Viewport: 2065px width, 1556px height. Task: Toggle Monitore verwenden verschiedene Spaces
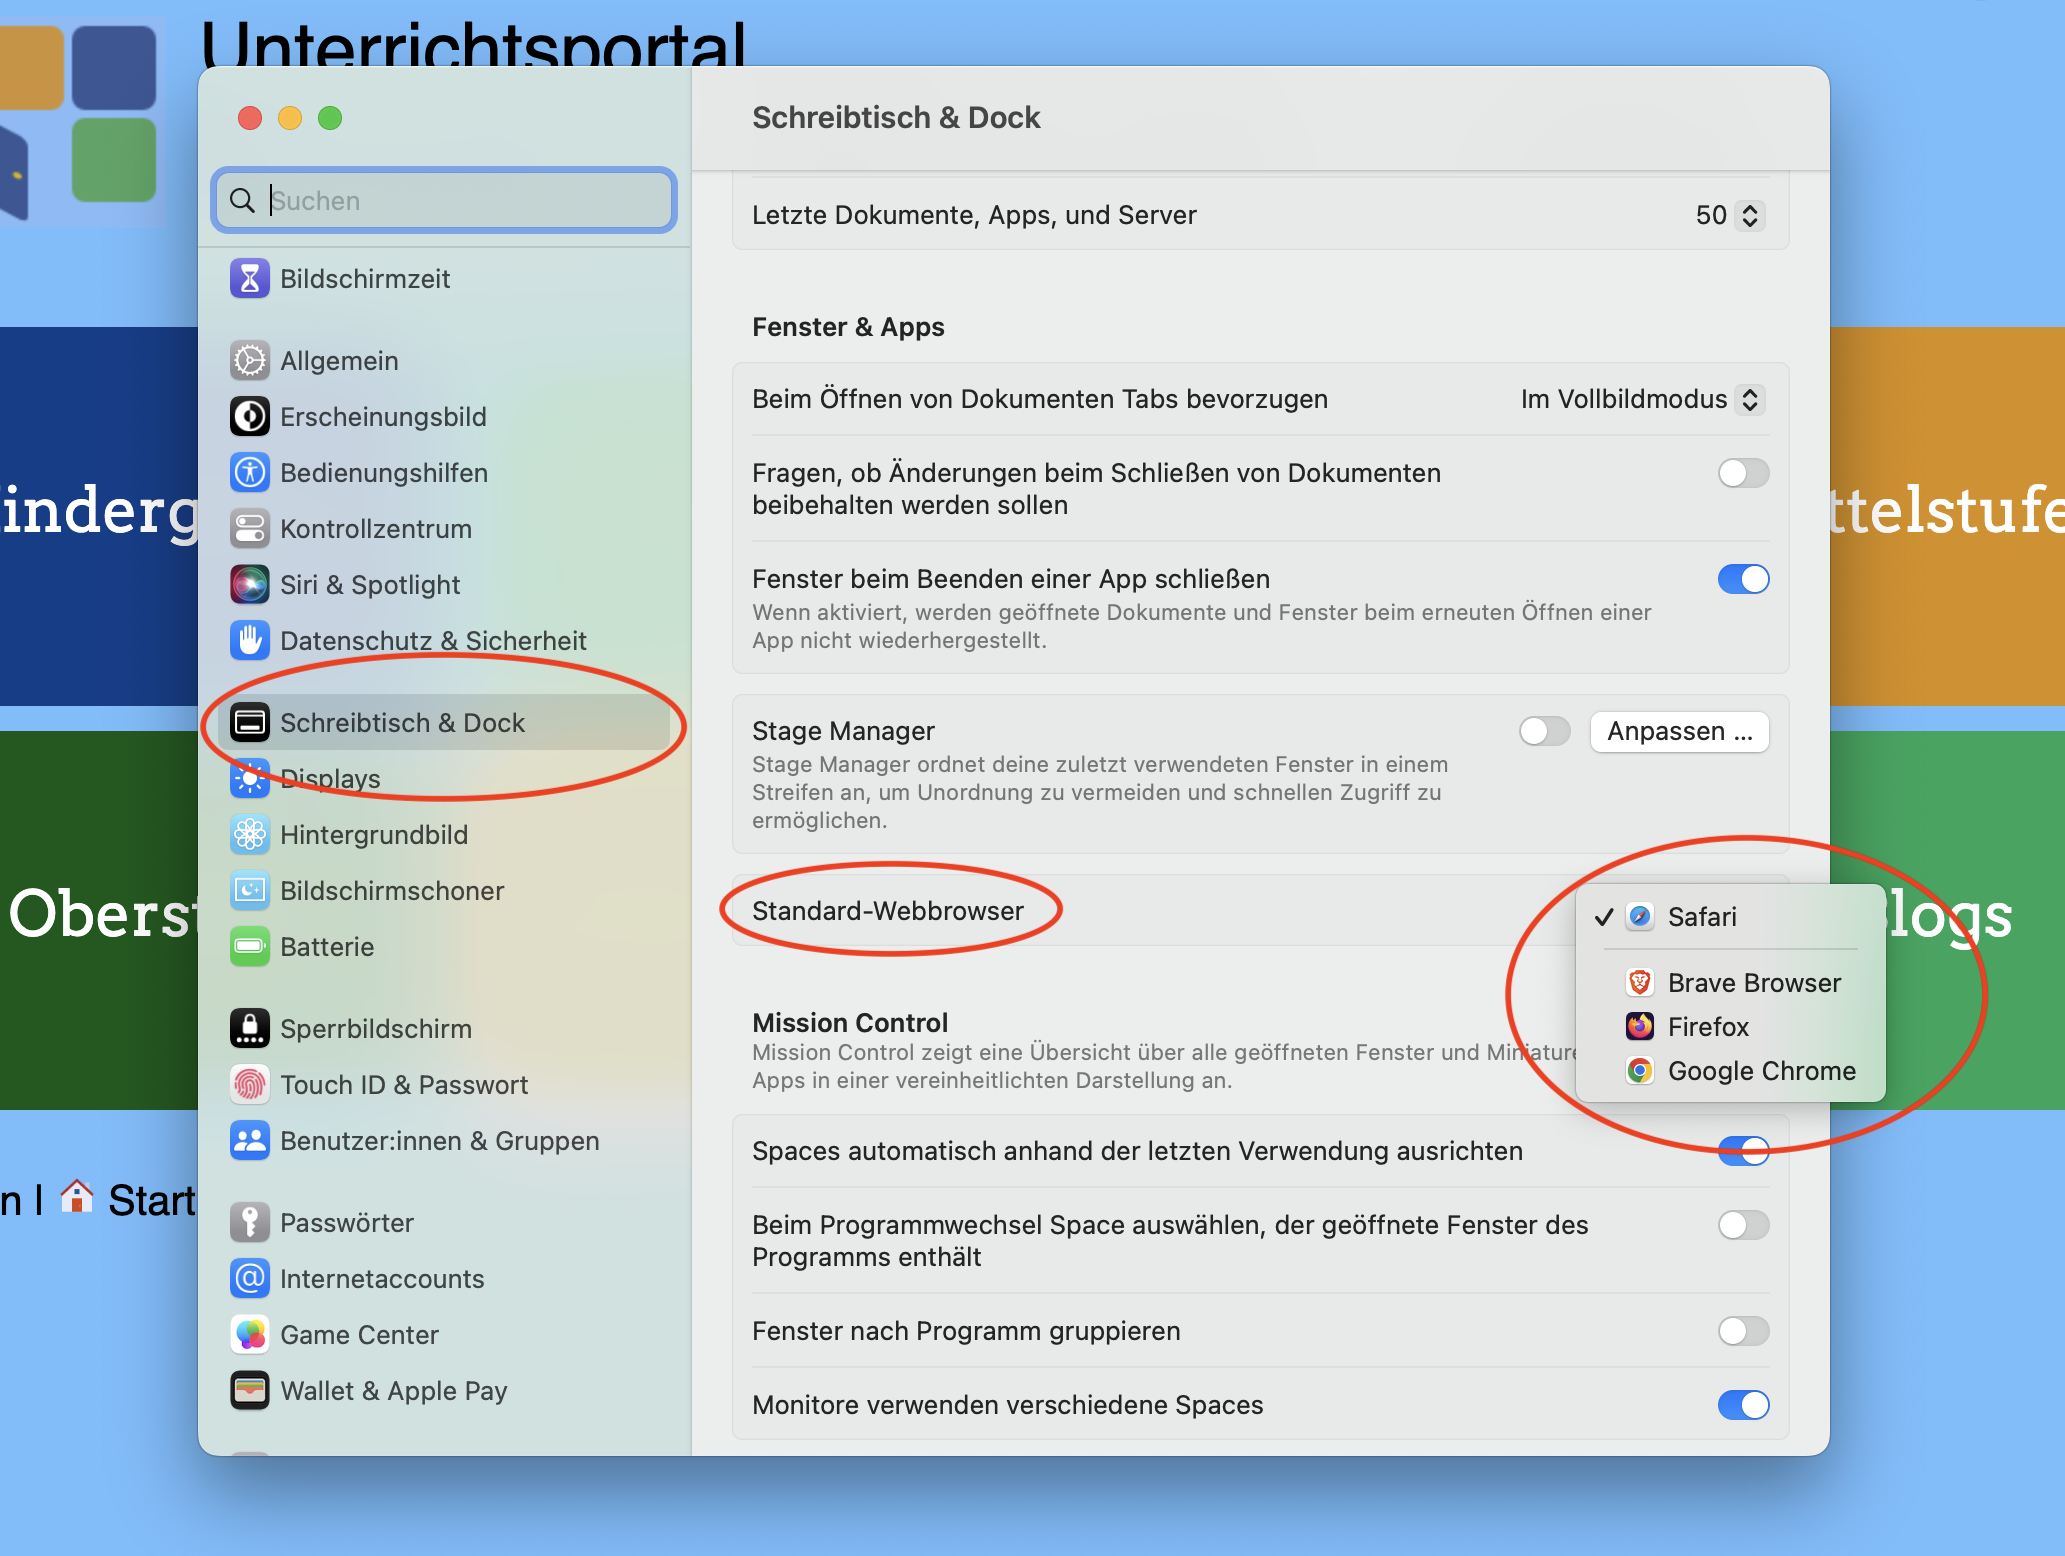pyautogui.click(x=1743, y=1405)
